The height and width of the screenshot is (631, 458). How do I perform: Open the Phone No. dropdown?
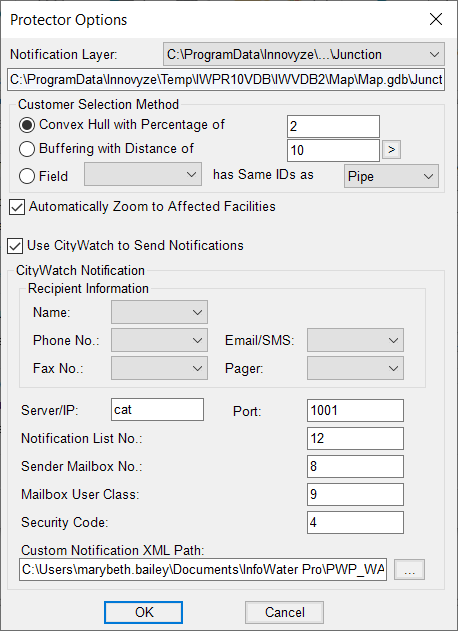click(159, 340)
